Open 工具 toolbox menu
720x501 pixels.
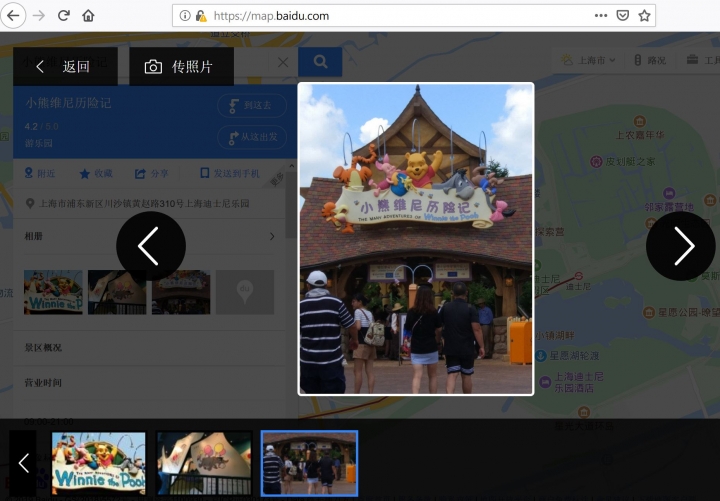click(x=703, y=60)
